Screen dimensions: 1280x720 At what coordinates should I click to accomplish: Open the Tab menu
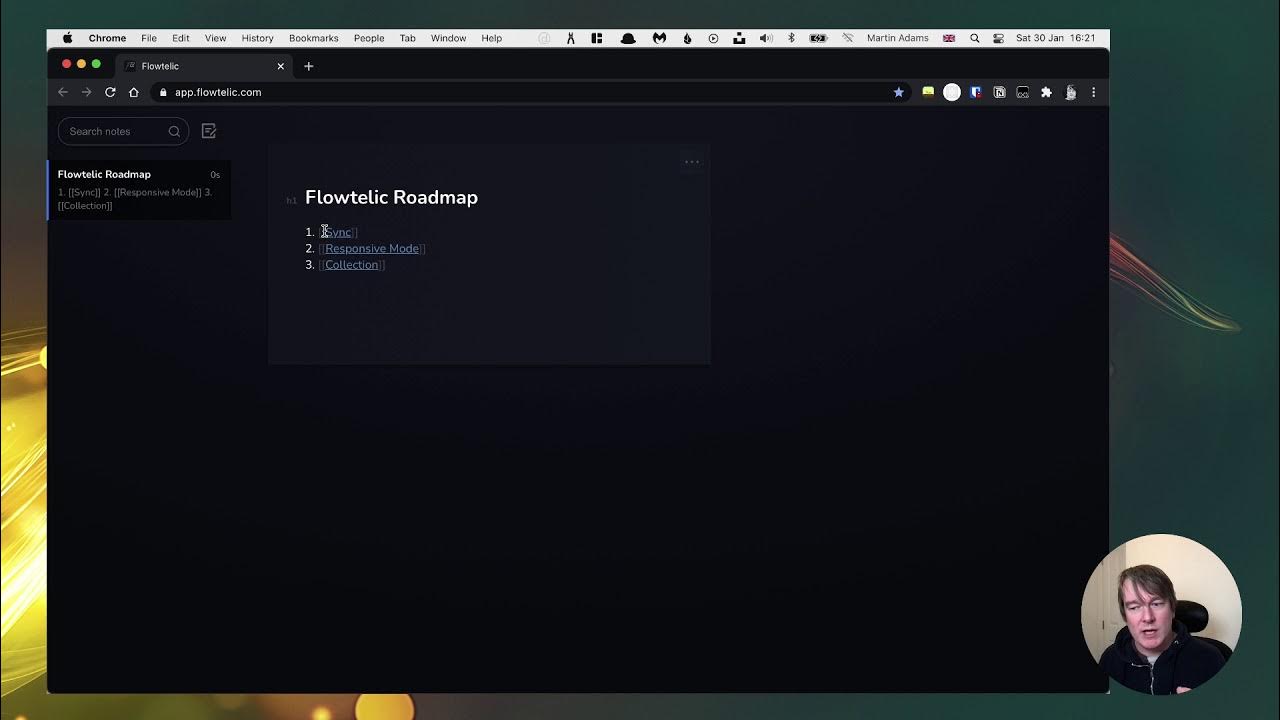407,38
